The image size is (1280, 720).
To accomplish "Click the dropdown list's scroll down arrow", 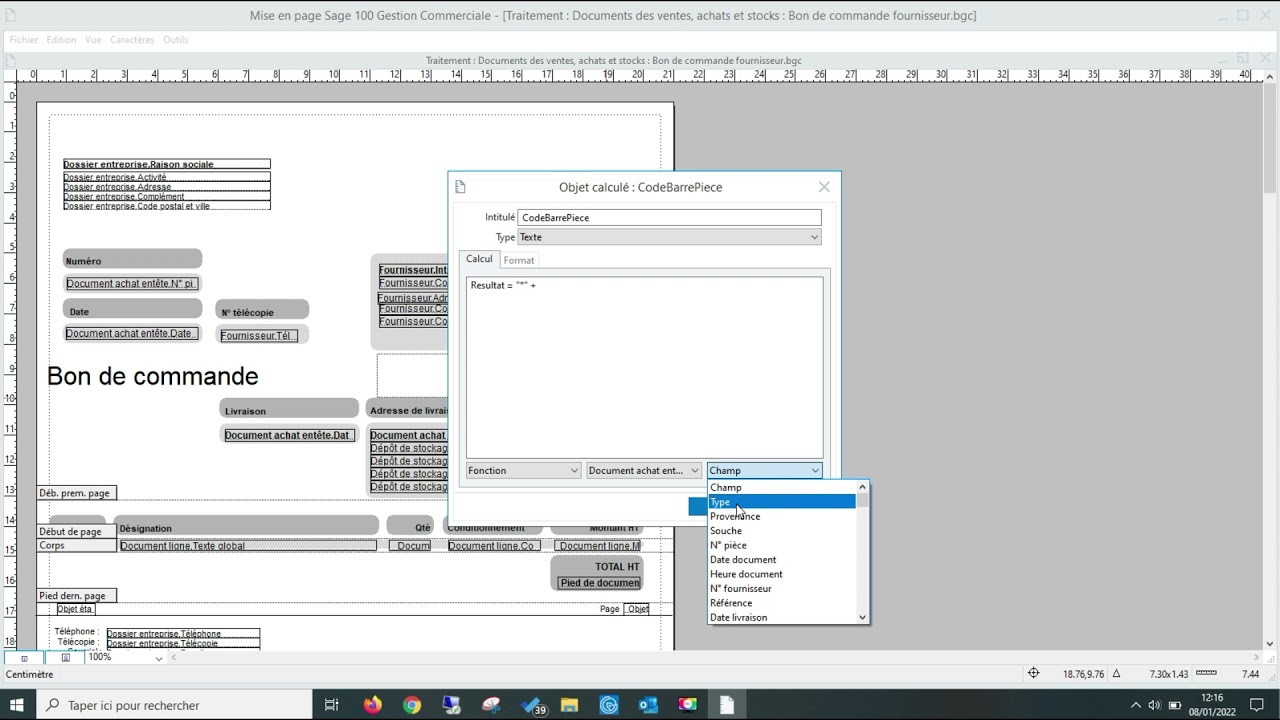I will 862,617.
